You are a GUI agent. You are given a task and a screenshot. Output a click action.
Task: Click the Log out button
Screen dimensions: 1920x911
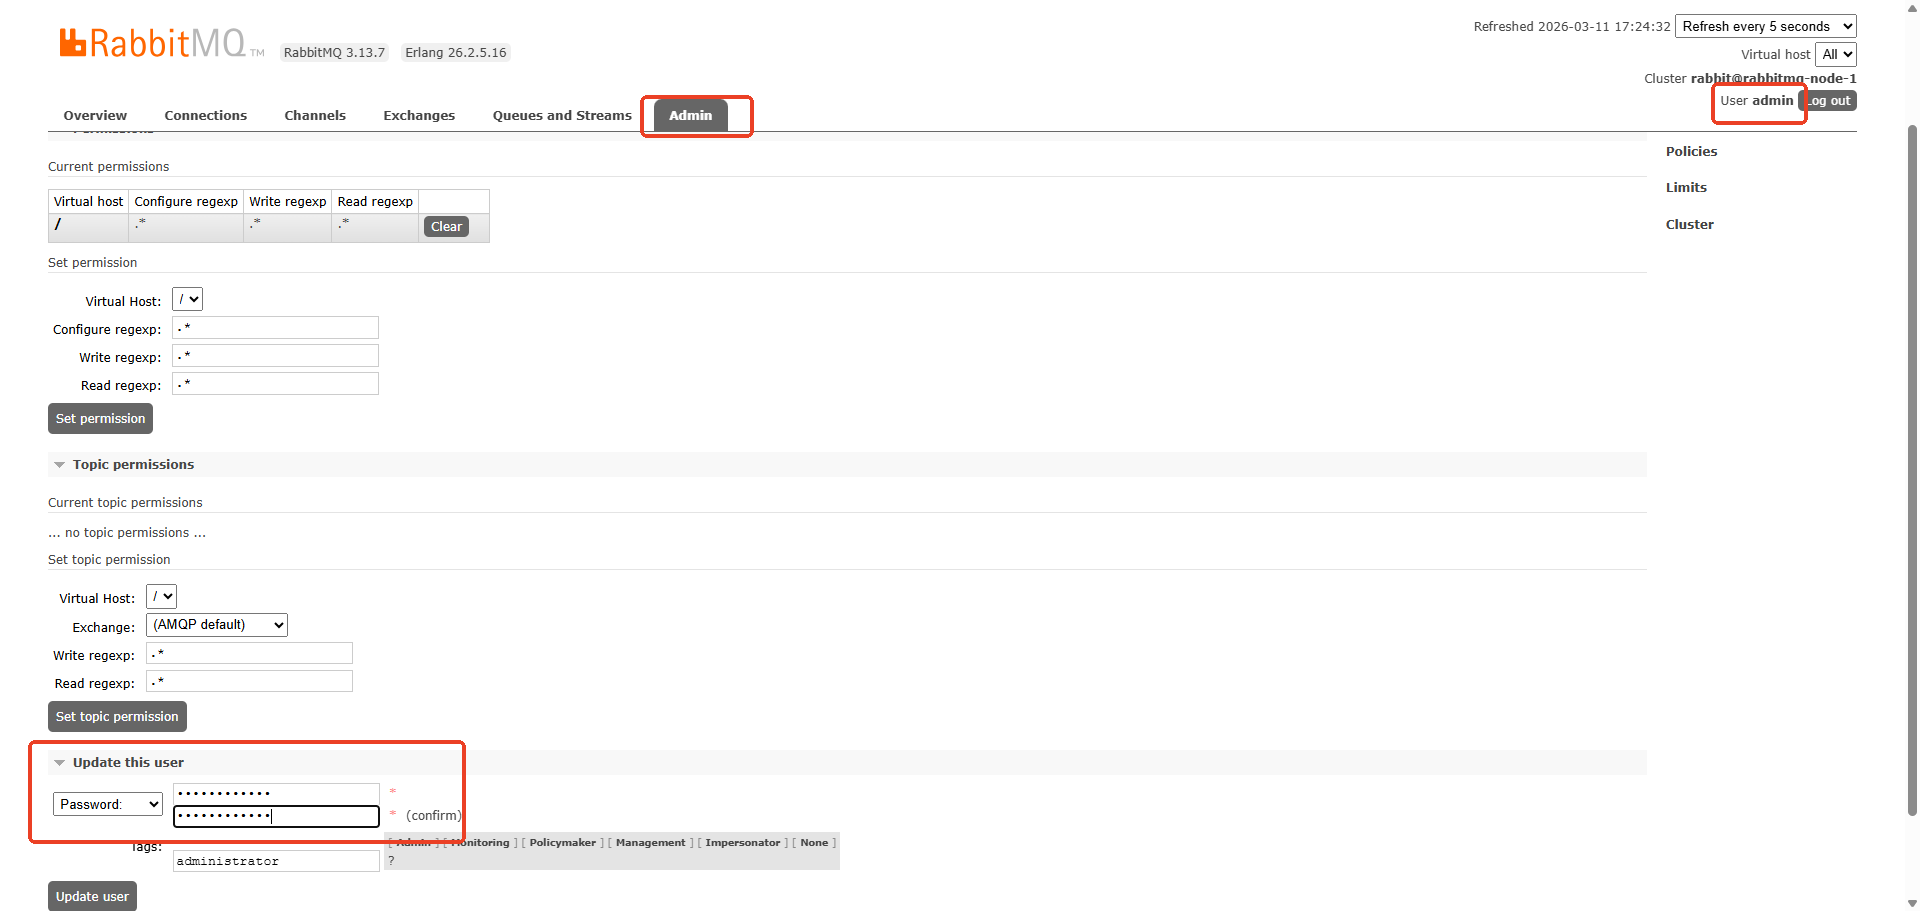click(x=1830, y=101)
